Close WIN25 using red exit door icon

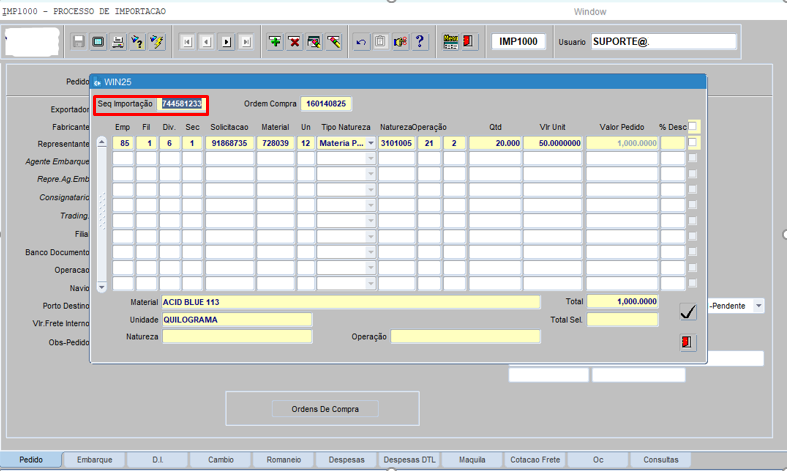point(688,342)
